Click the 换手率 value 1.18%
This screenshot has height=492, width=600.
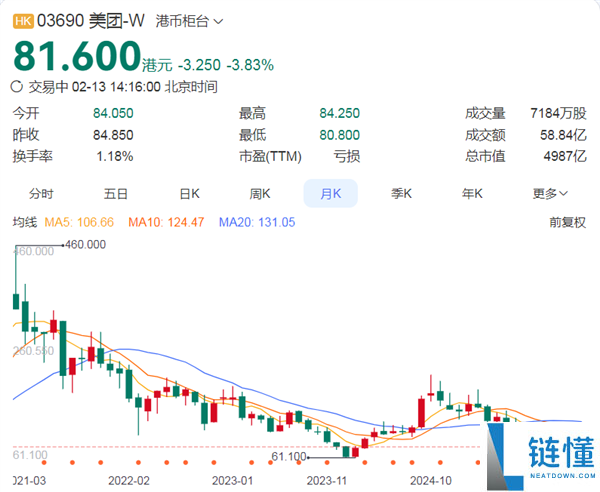[x=114, y=156]
